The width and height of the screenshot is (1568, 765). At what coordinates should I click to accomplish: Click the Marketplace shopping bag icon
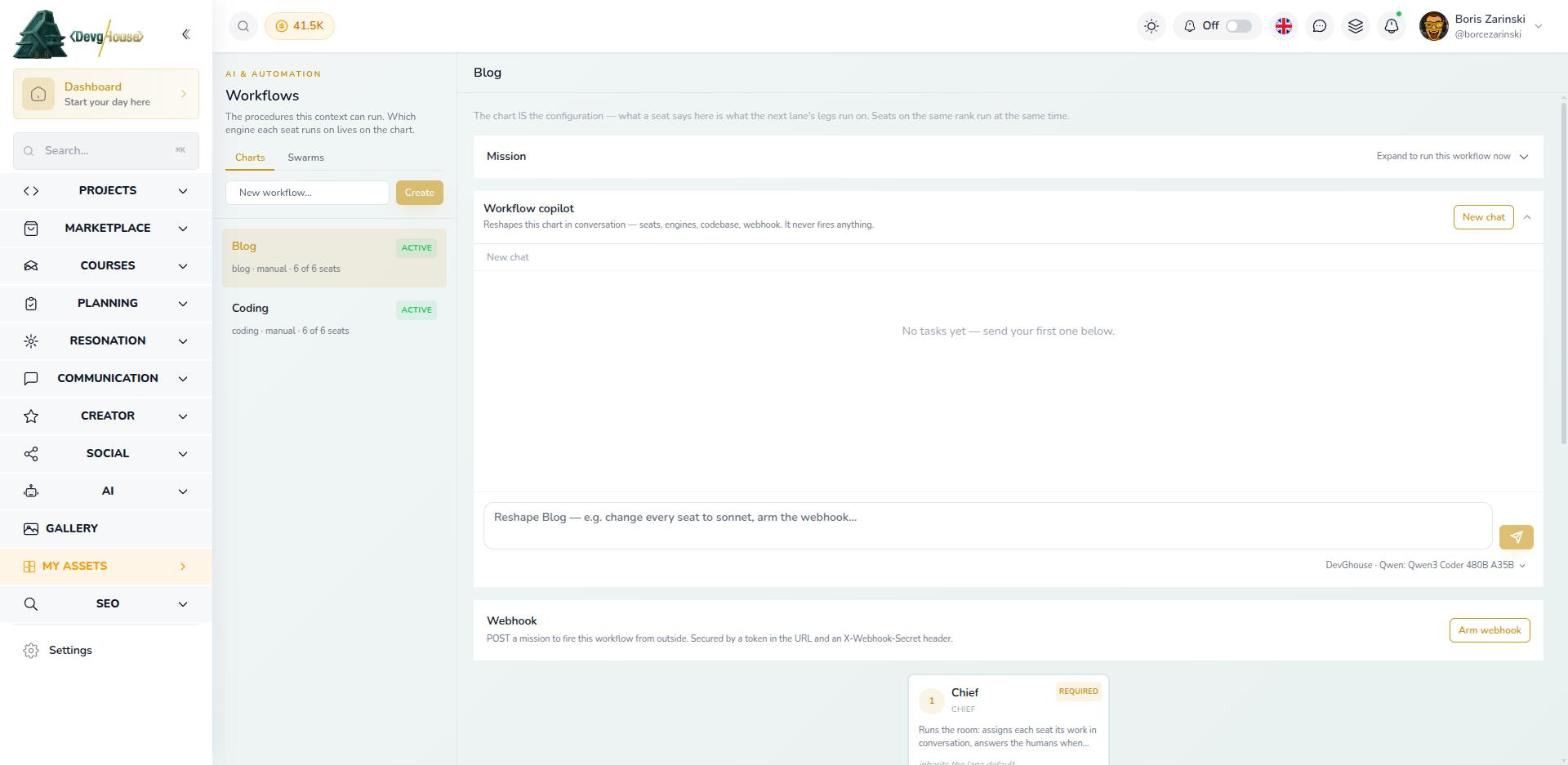31,228
